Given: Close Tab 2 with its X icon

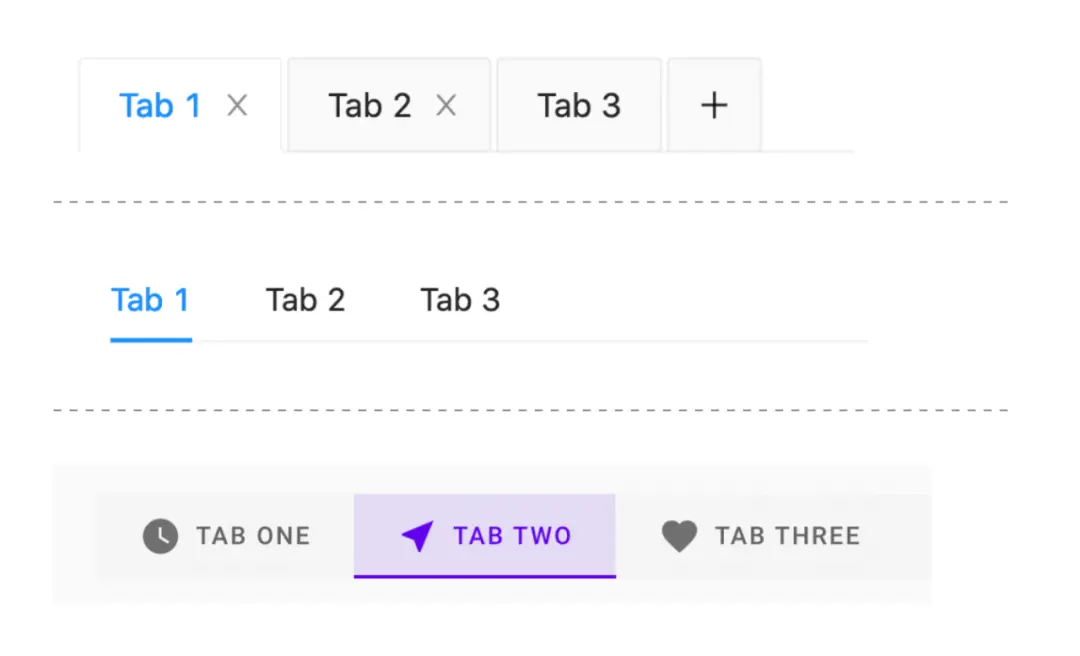Looking at the screenshot, I should 446,105.
